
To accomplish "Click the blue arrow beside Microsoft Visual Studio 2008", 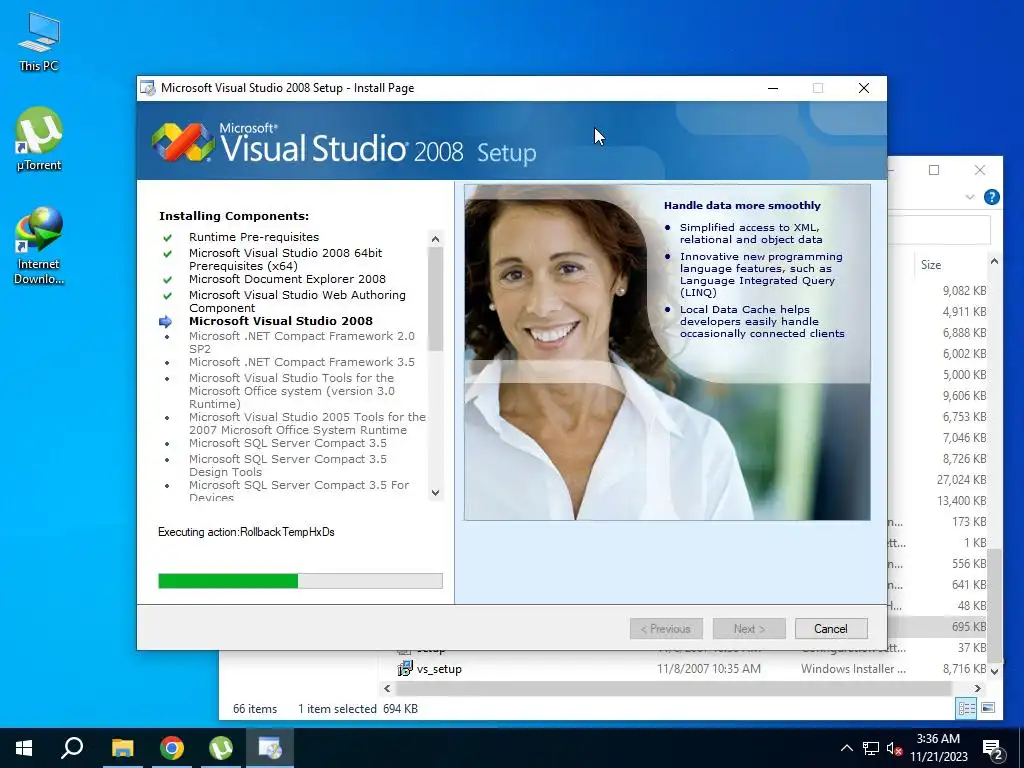I will pyautogui.click(x=165, y=321).
